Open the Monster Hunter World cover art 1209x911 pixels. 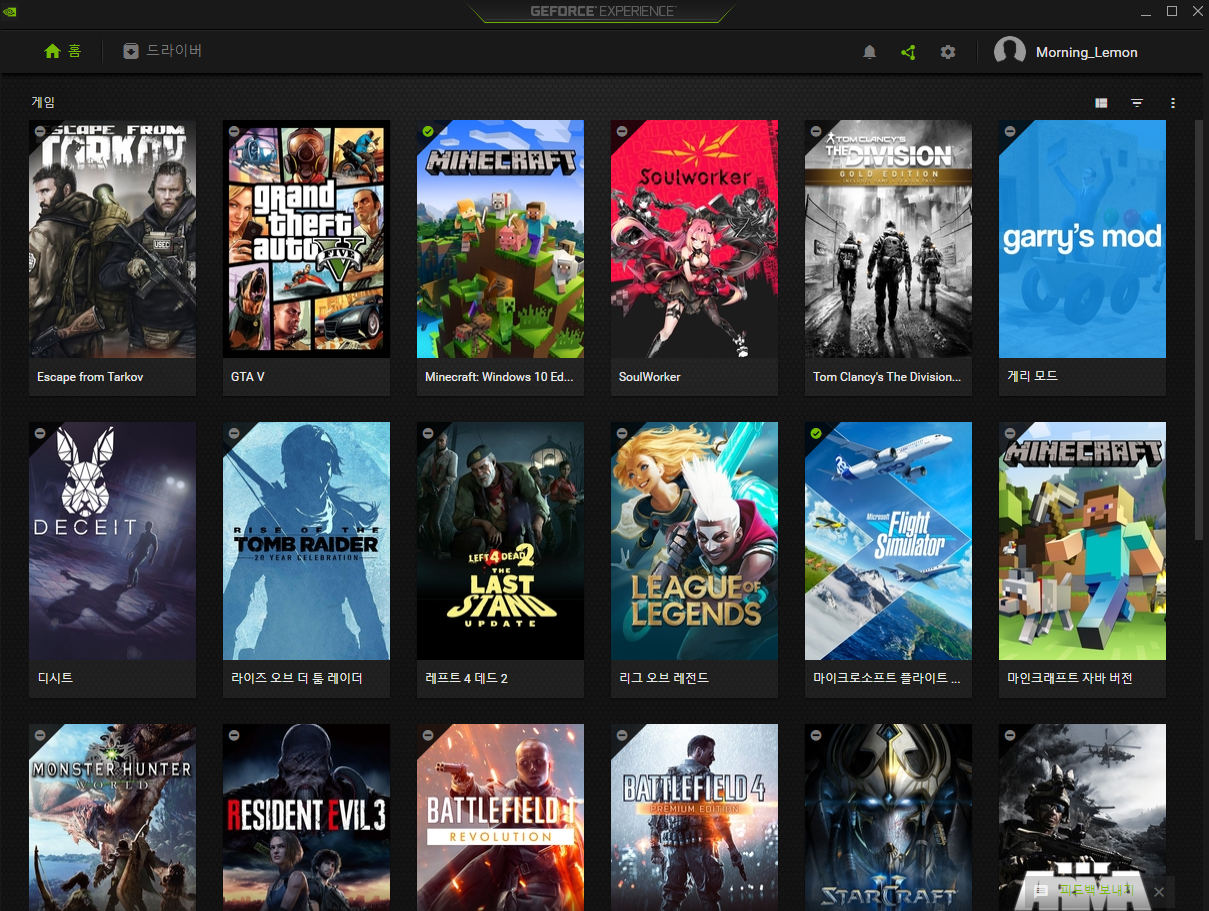(112, 817)
